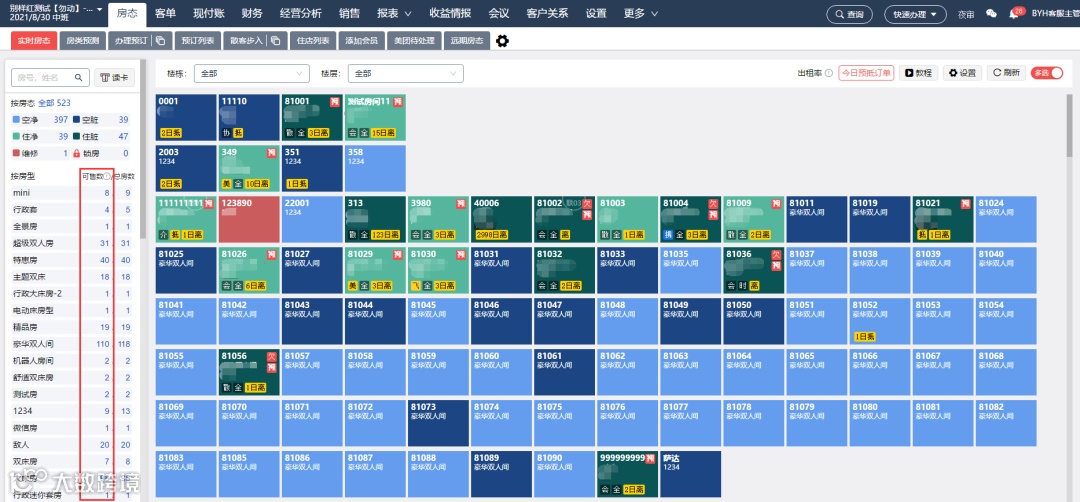Image resolution: width=1080 pixels, height=502 pixels.
Task: Click the 全部 523 link
Action: pos(54,103)
